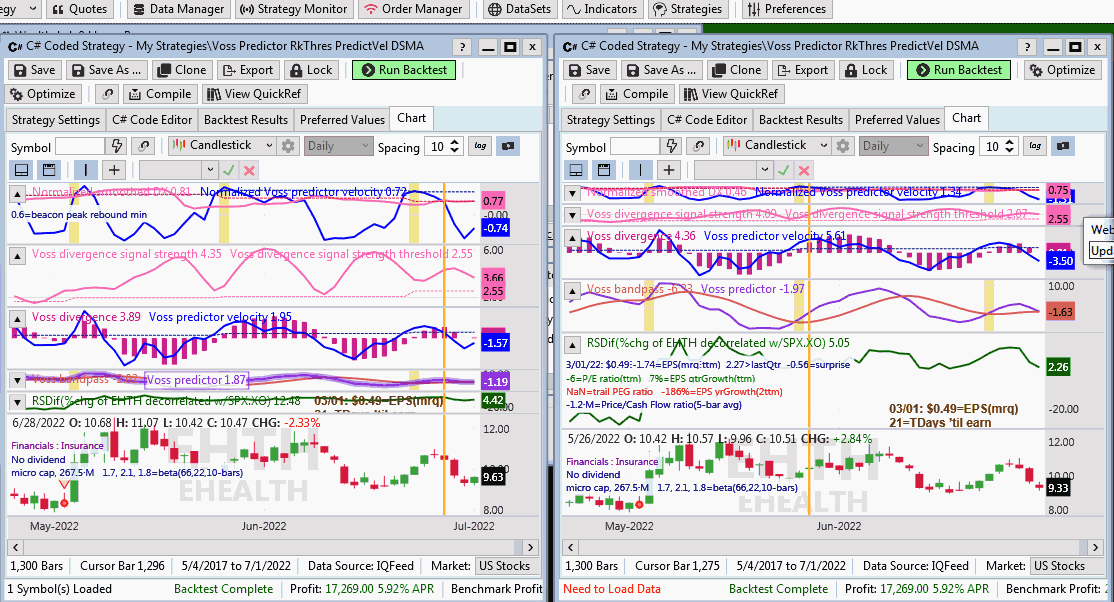Click Run Backtest in the left window

[x=404, y=70]
